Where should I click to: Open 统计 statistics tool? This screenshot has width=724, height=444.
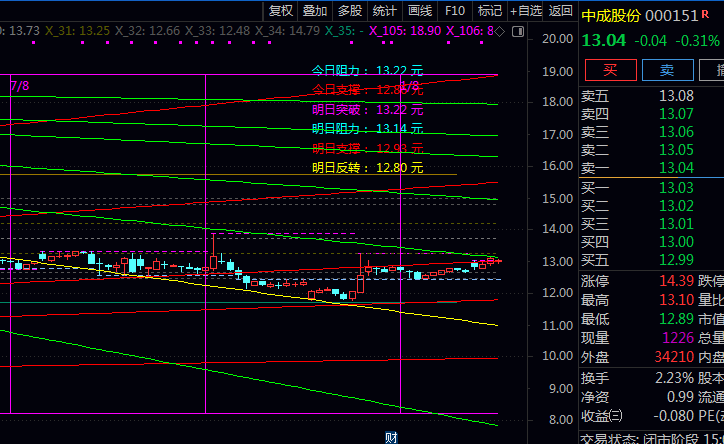385,11
